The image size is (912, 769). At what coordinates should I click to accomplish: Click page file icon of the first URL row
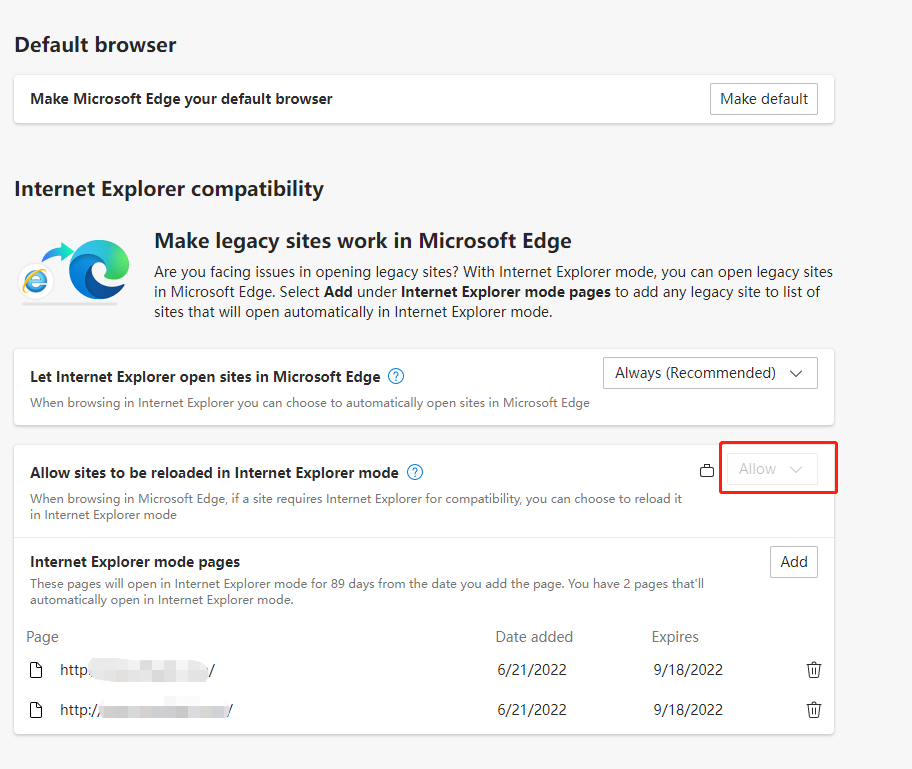36,670
